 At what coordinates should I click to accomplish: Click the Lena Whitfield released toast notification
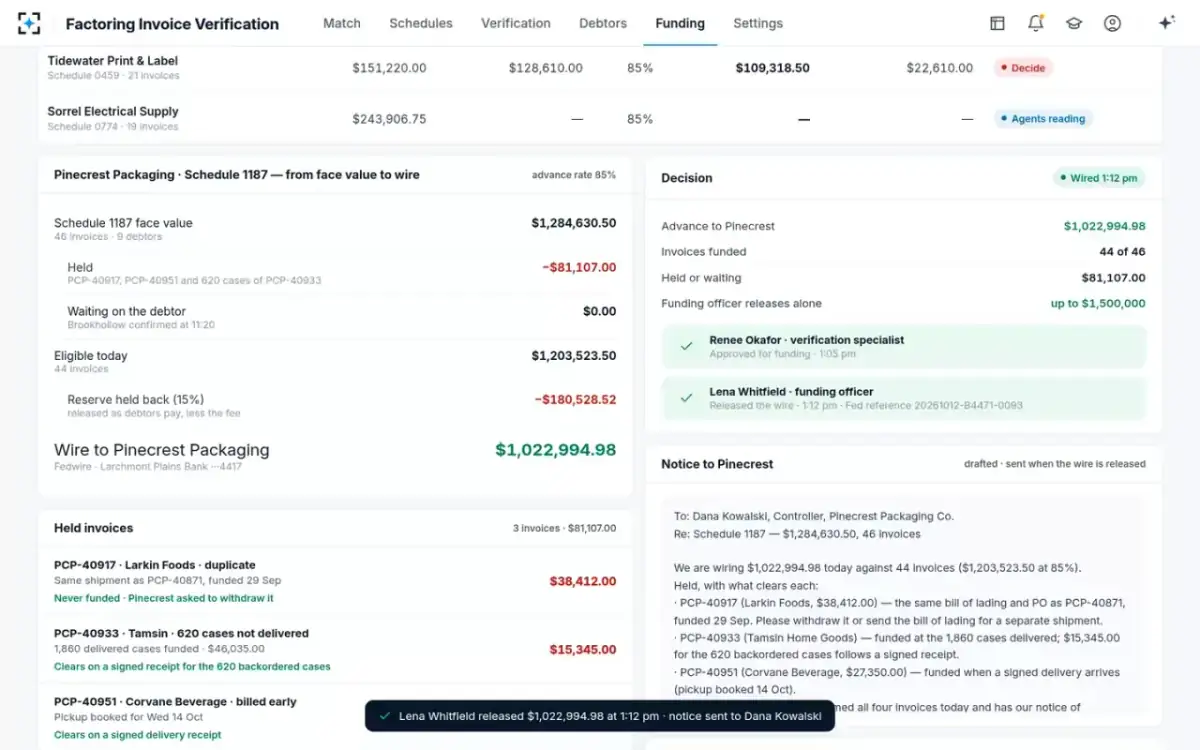click(x=599, y=716)
